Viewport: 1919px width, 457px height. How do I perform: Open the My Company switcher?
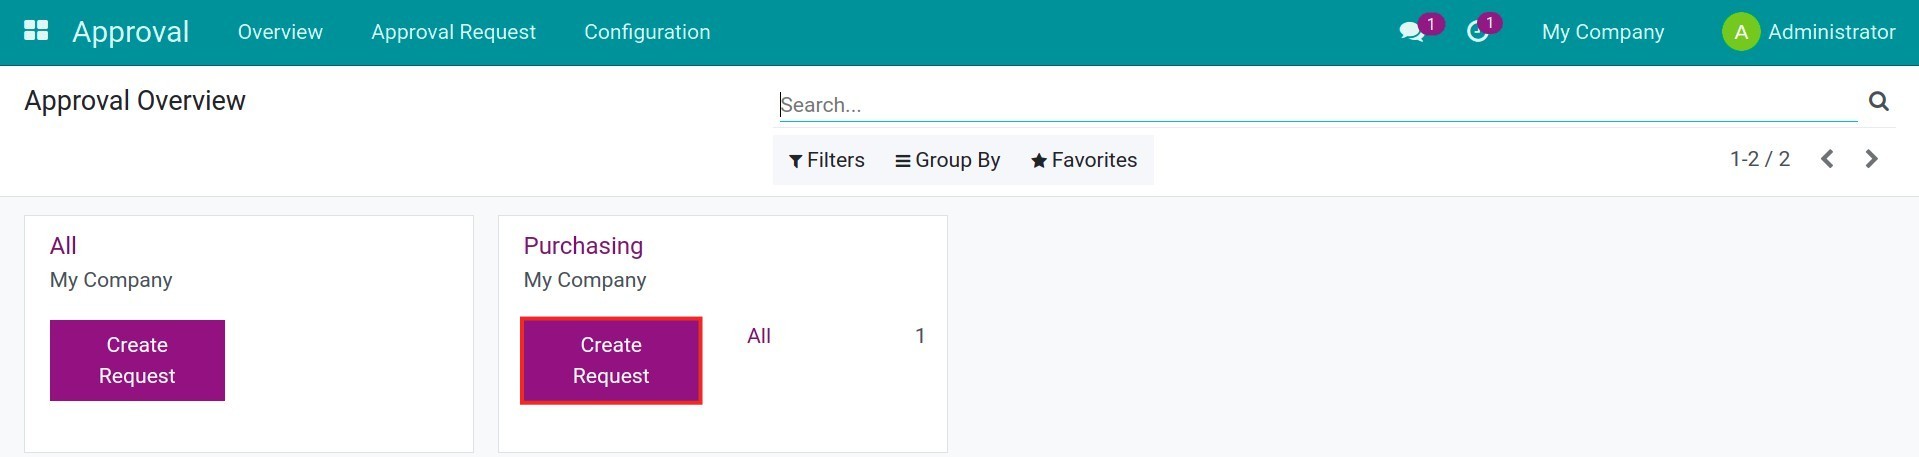(x=1602, y=32)
